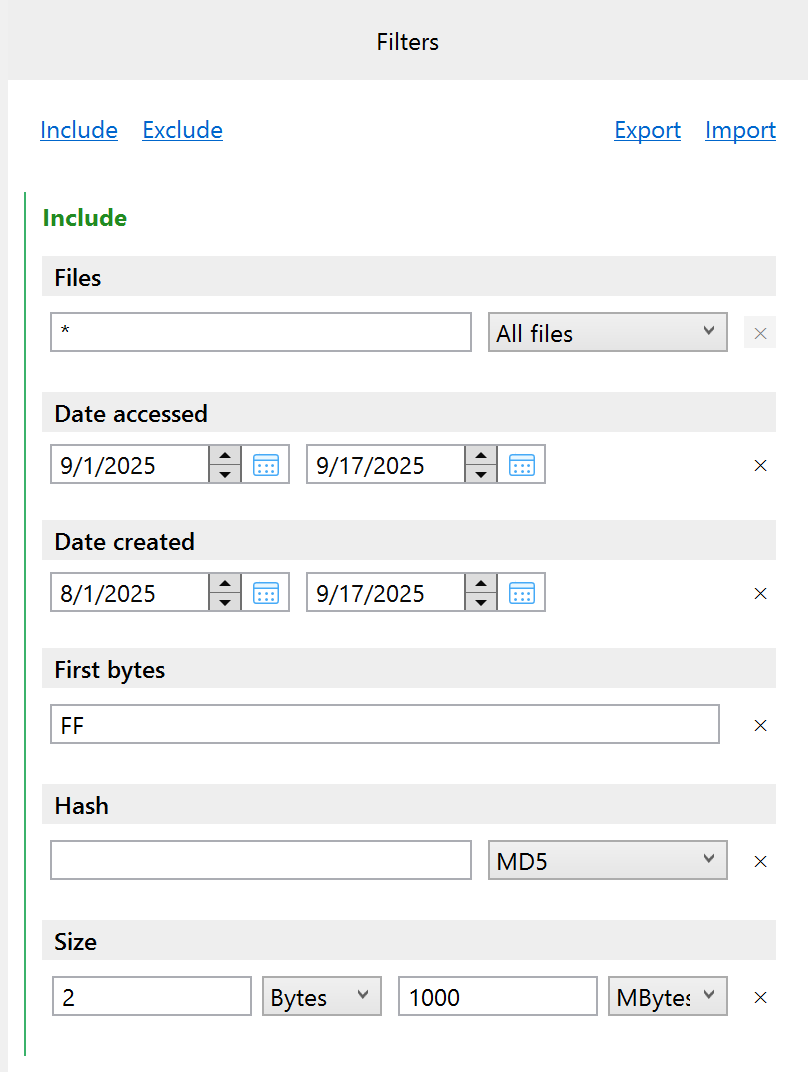Open the calendar picker for Date created start
Viewport: 808px width, 1072px height.
click(265, 592)
